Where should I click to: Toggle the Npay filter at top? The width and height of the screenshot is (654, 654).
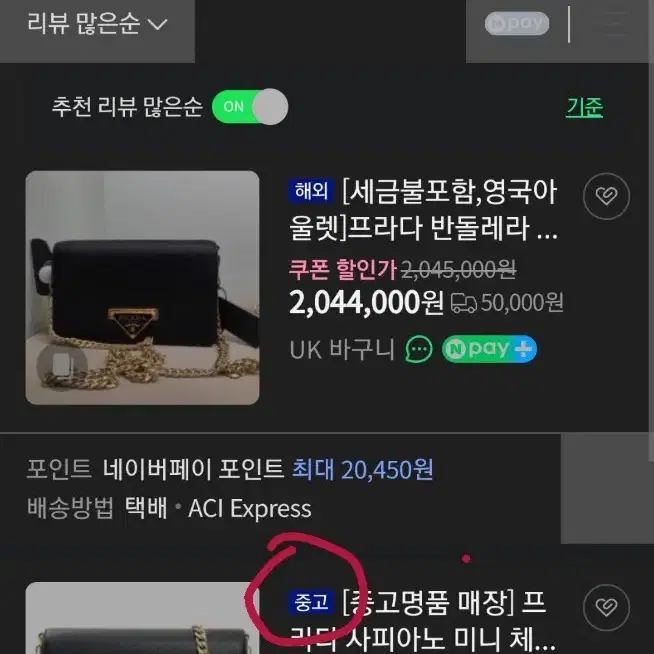tap(516, 24)
